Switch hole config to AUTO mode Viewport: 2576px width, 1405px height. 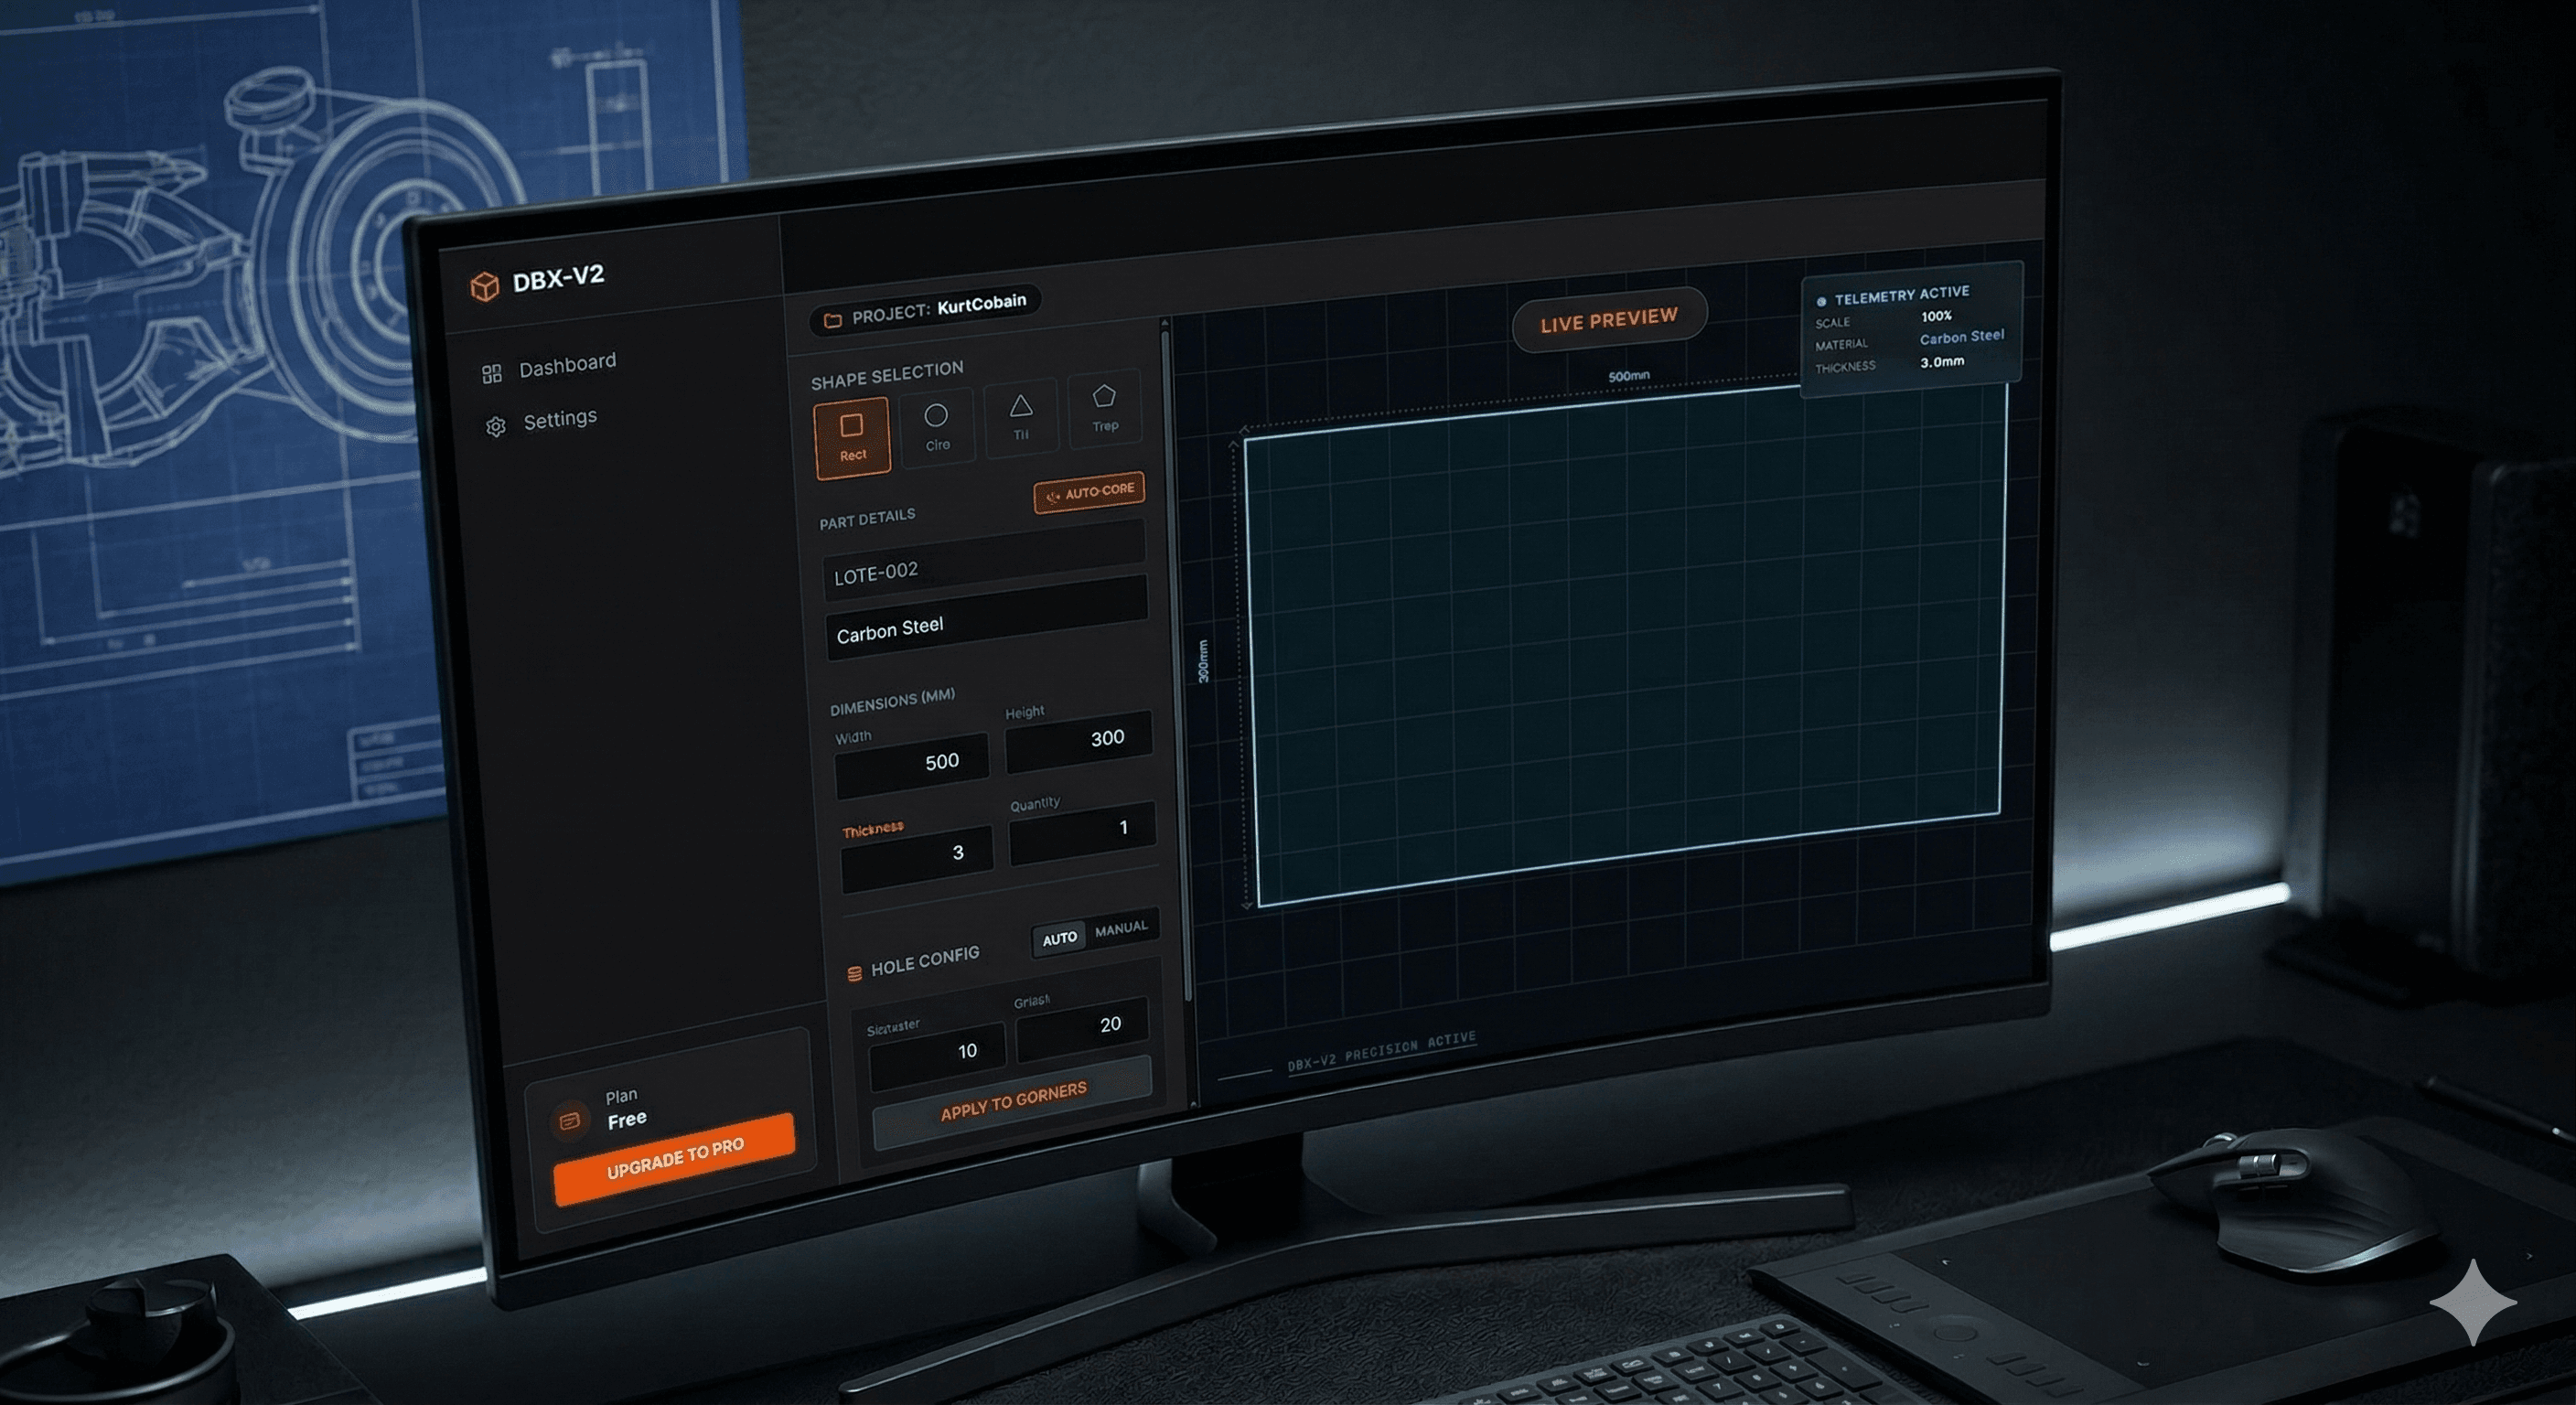(x=1059, y=939)
